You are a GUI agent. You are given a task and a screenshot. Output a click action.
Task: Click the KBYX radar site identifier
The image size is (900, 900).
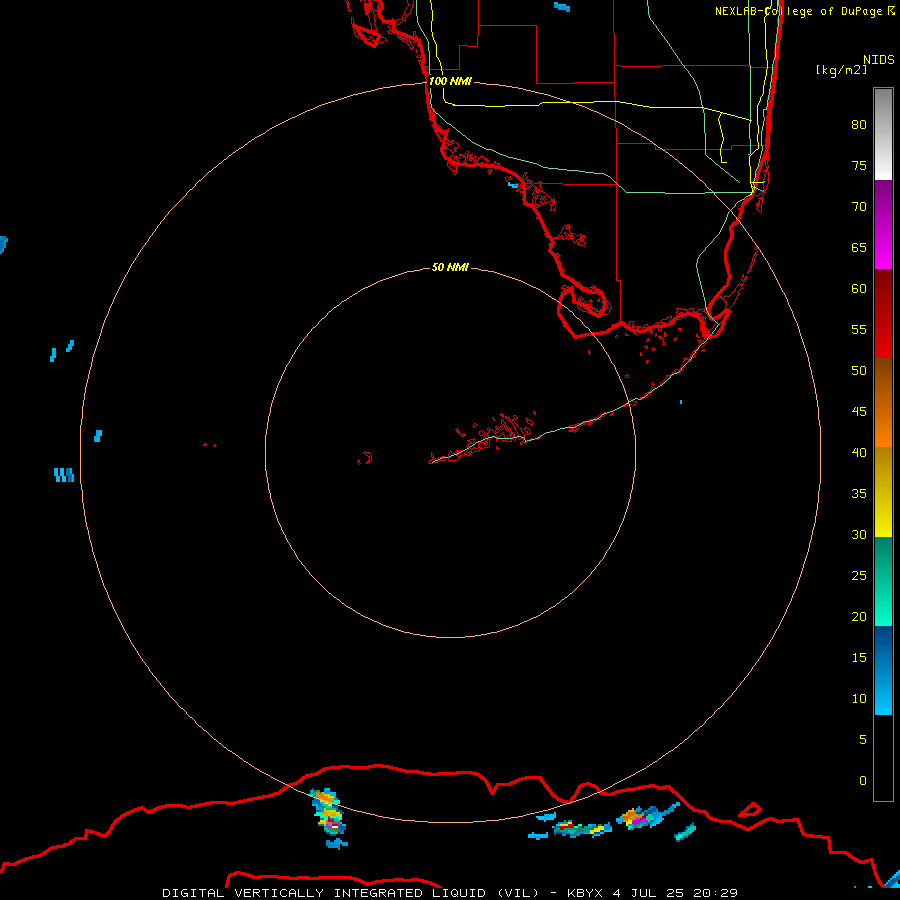tap(585, 893)
